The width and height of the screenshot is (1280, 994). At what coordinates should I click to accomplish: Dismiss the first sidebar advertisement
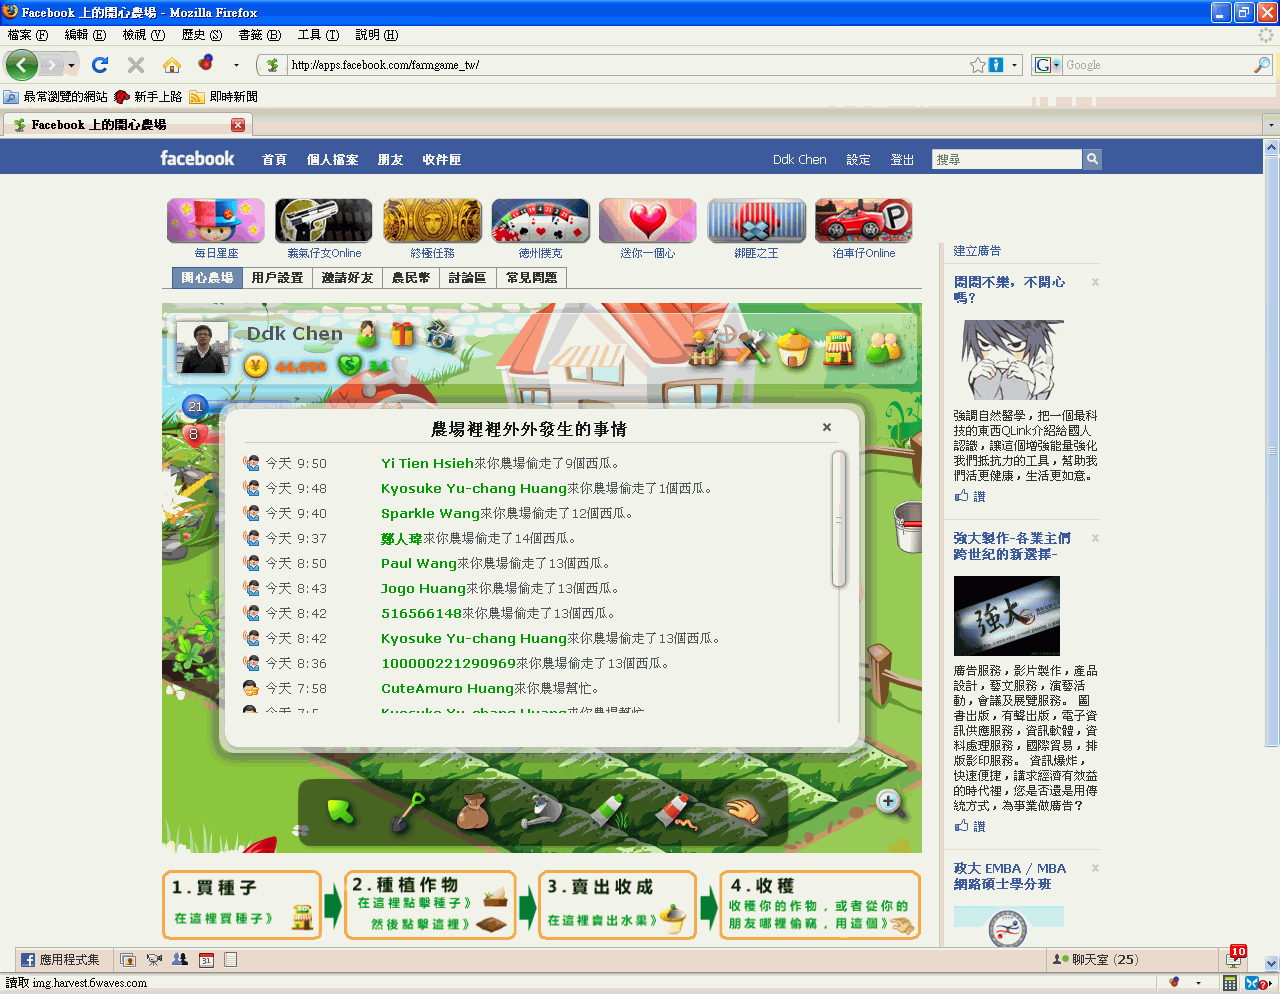1095,282
